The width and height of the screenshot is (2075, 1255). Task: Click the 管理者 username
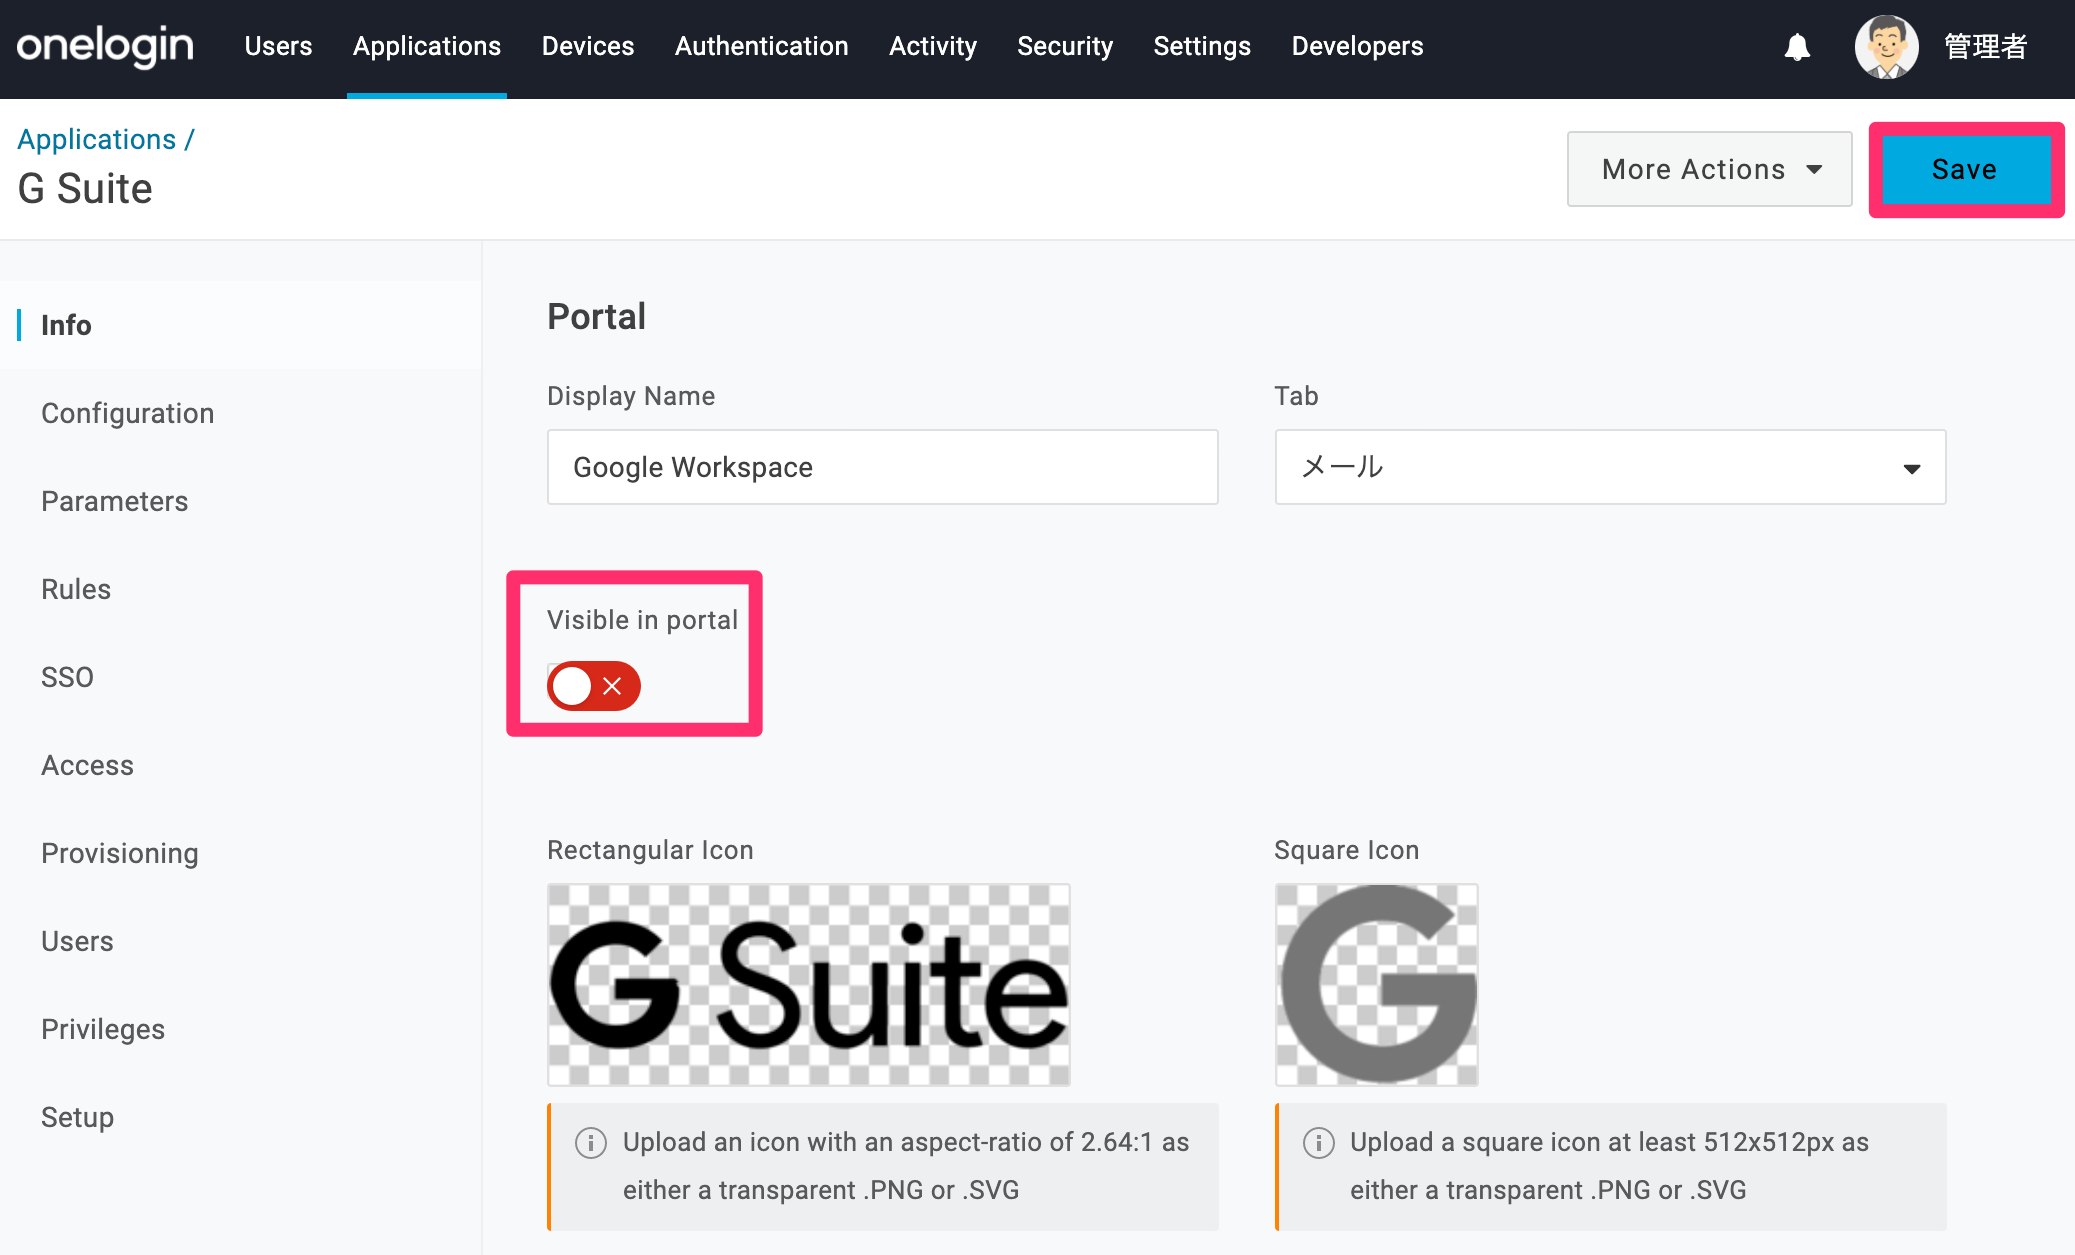pyautogui.click(x=1986, y=47)
